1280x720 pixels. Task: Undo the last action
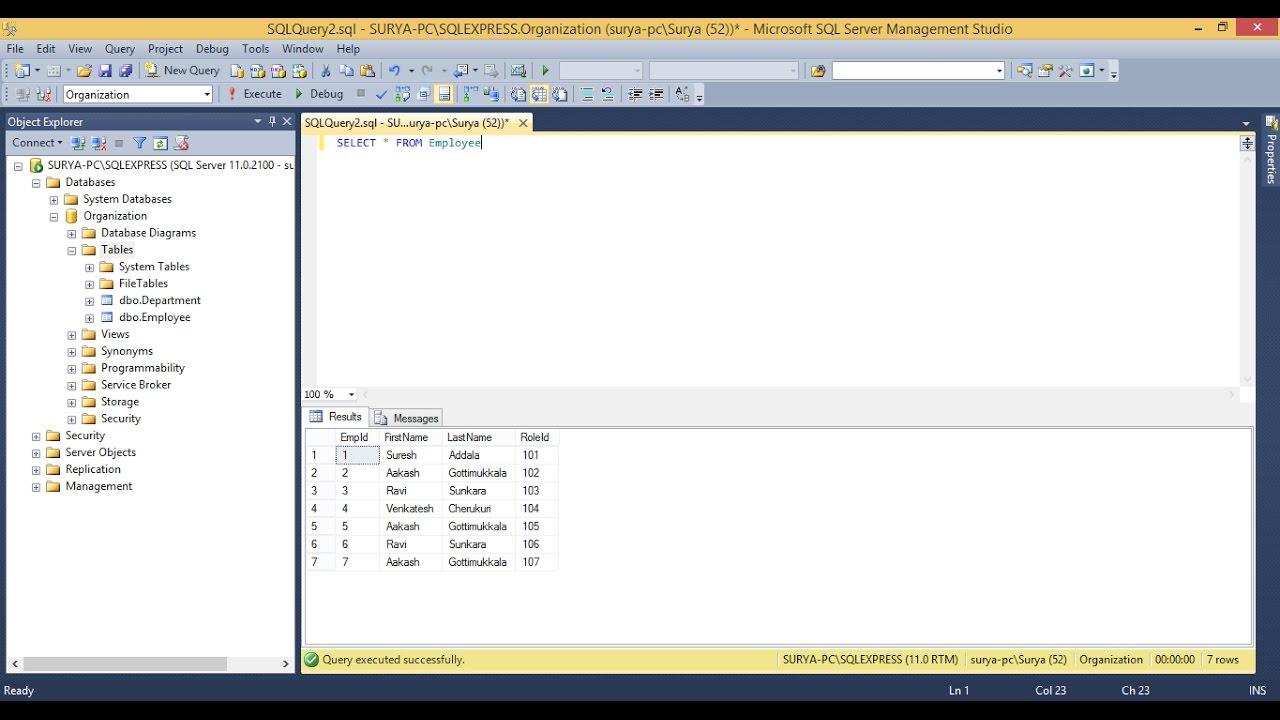pyautogui.click(x=394, y=71)
